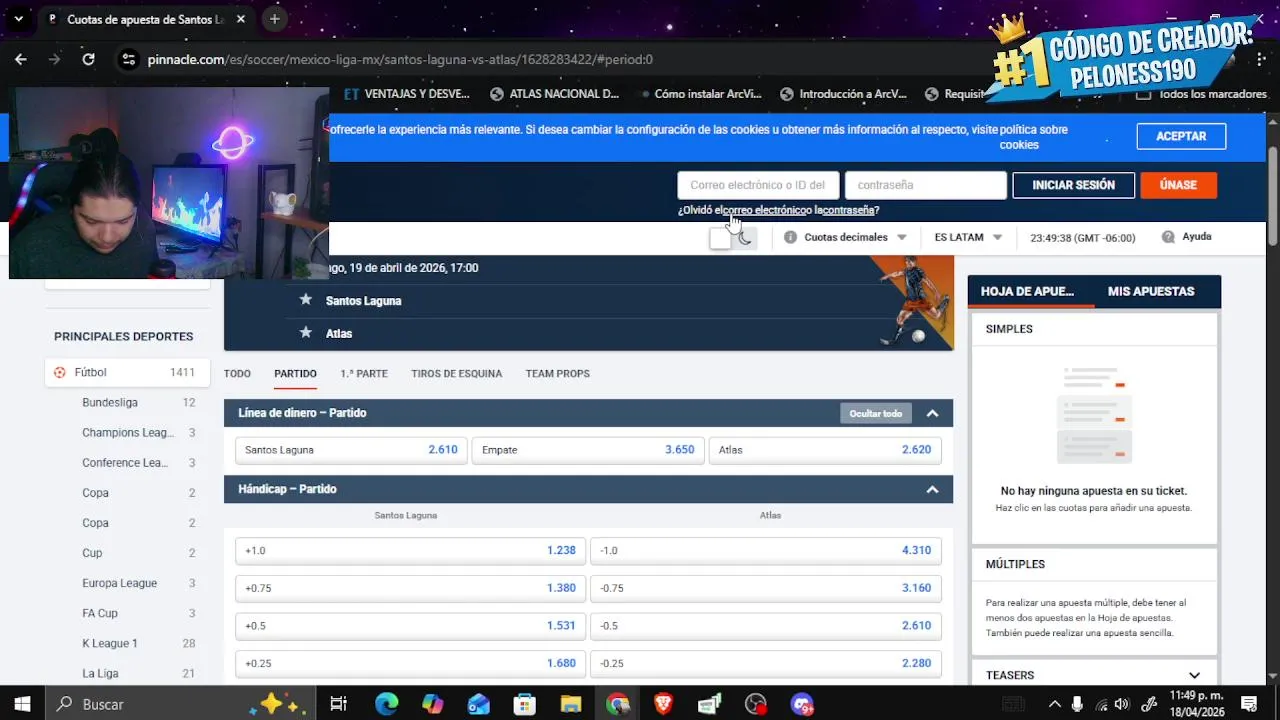Open Brave browser from taskbar
The image size is (1280, 720).
tap(663, 704)
